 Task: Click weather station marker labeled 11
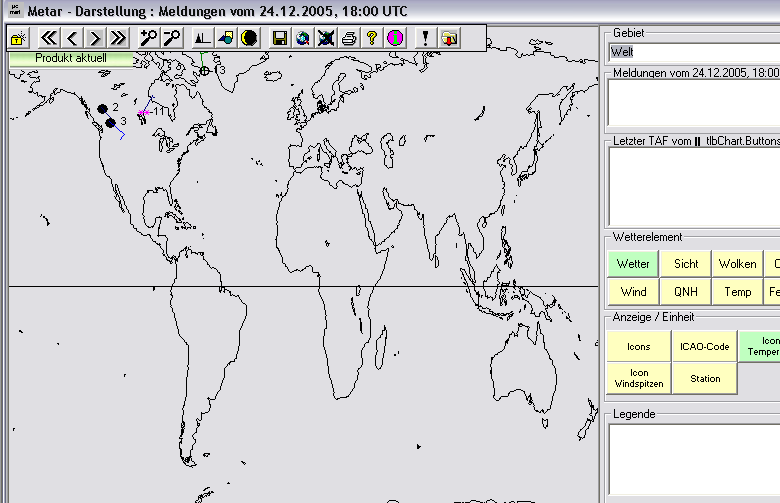click(x=144, y=113)
